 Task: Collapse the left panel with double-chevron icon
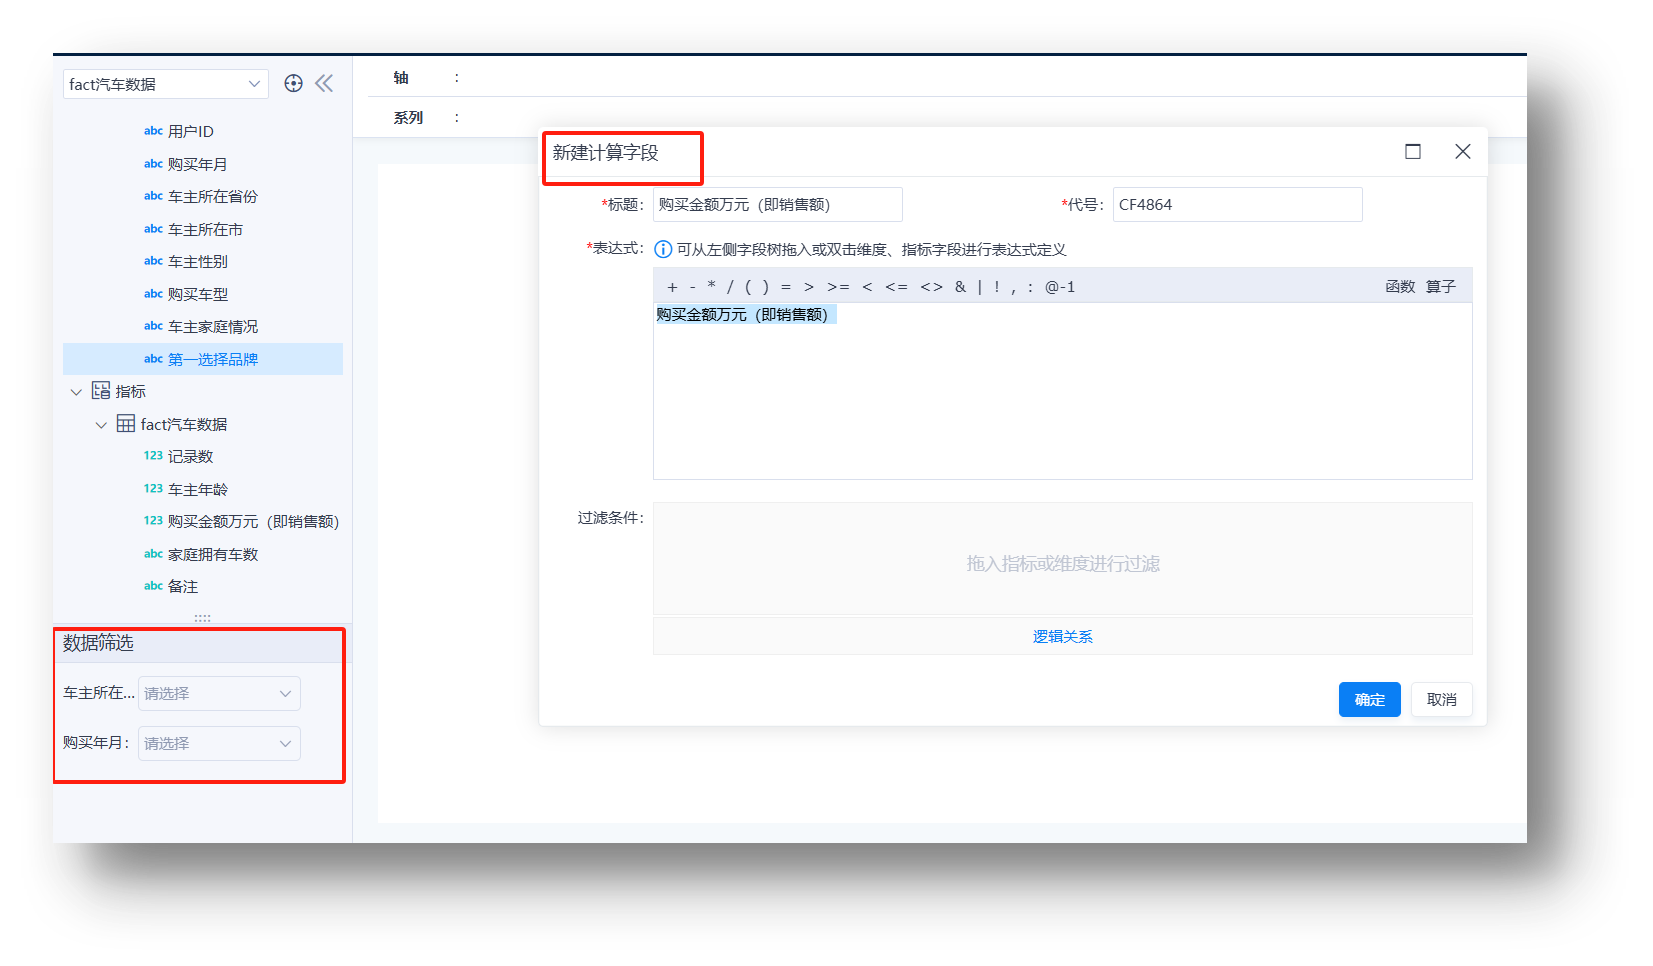point(324,84)
